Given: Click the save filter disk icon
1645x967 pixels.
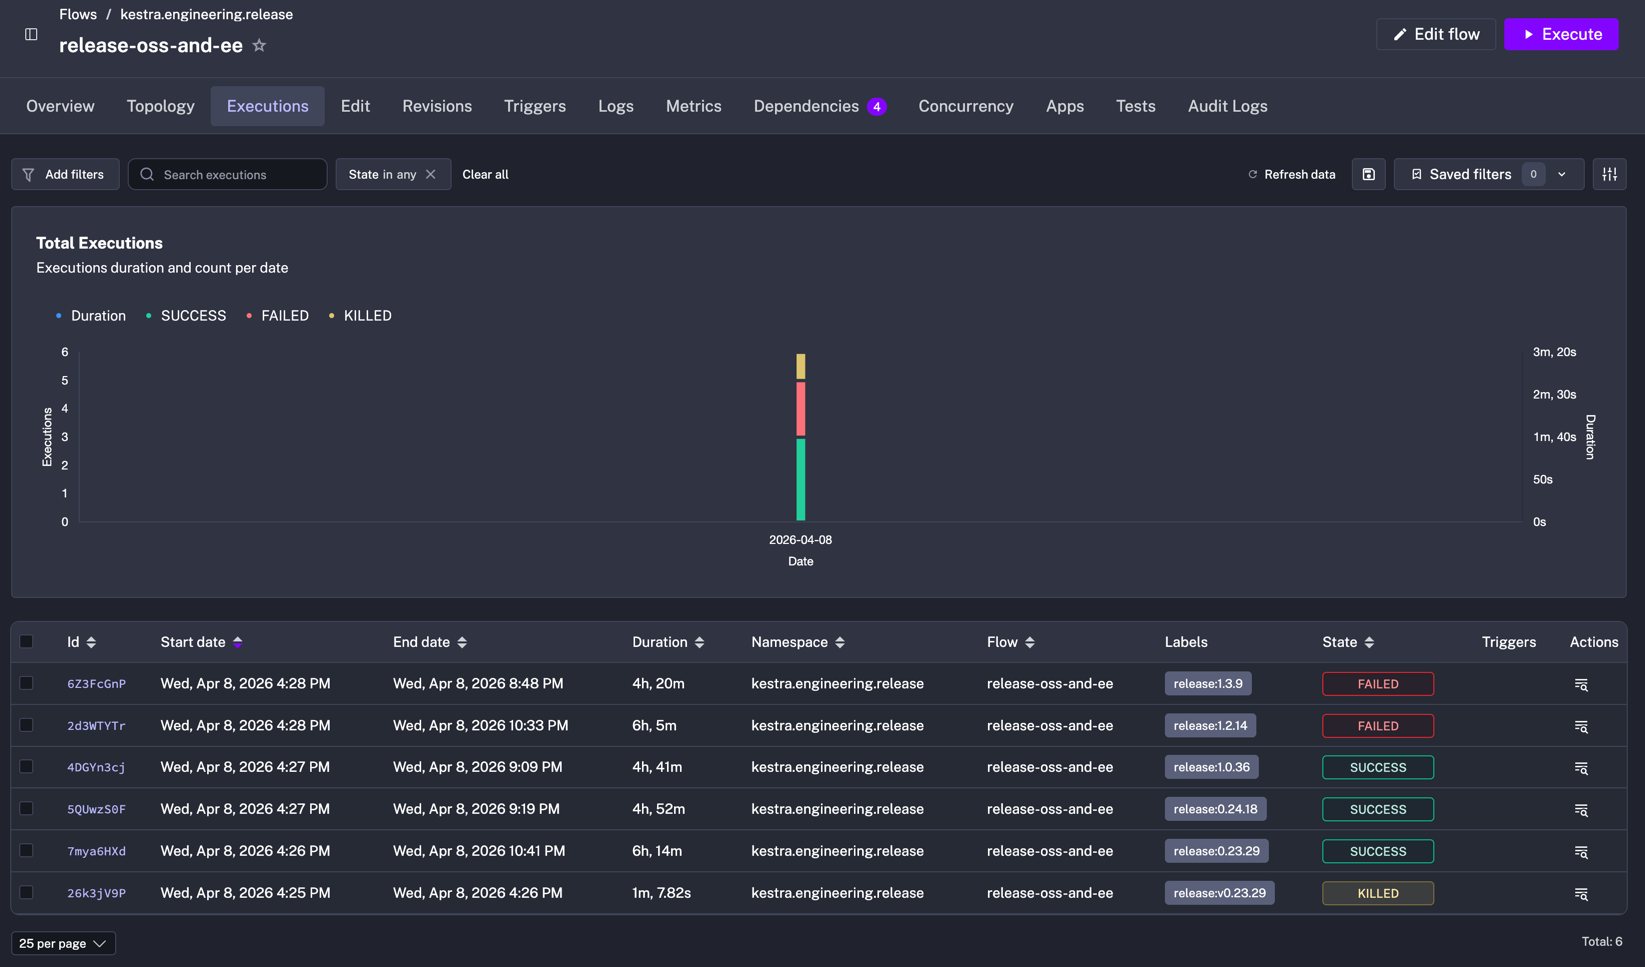Looking at the screenshot, I should click(x=1368, y=174).
